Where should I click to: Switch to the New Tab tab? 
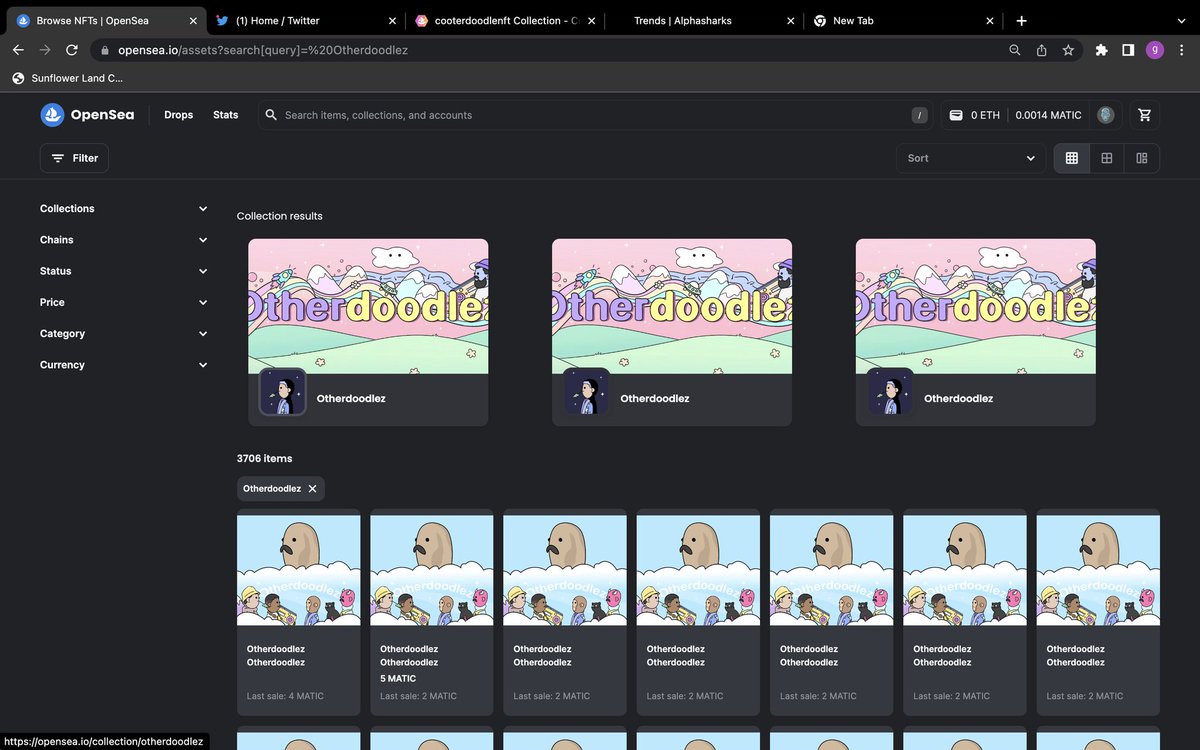(903, 20)
